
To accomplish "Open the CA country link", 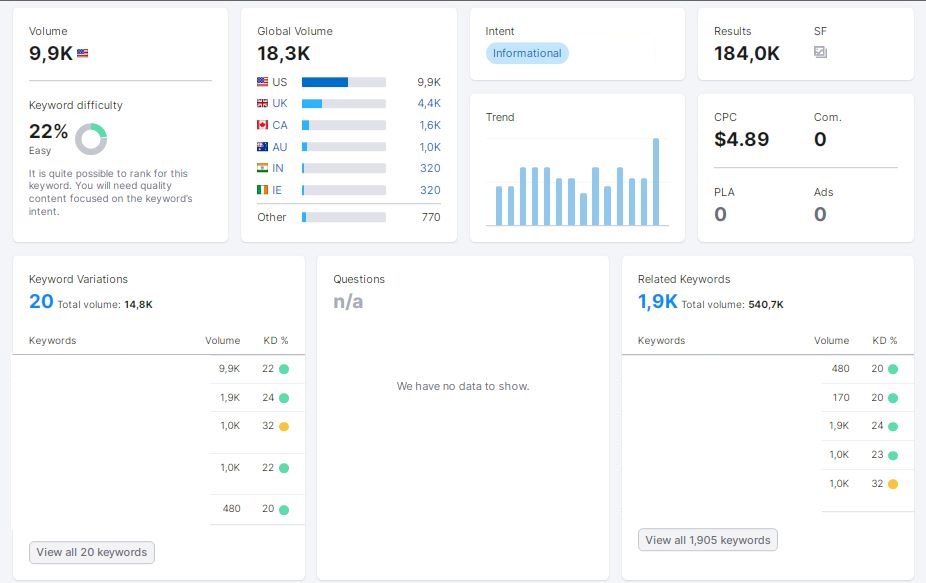I will 279,125.
